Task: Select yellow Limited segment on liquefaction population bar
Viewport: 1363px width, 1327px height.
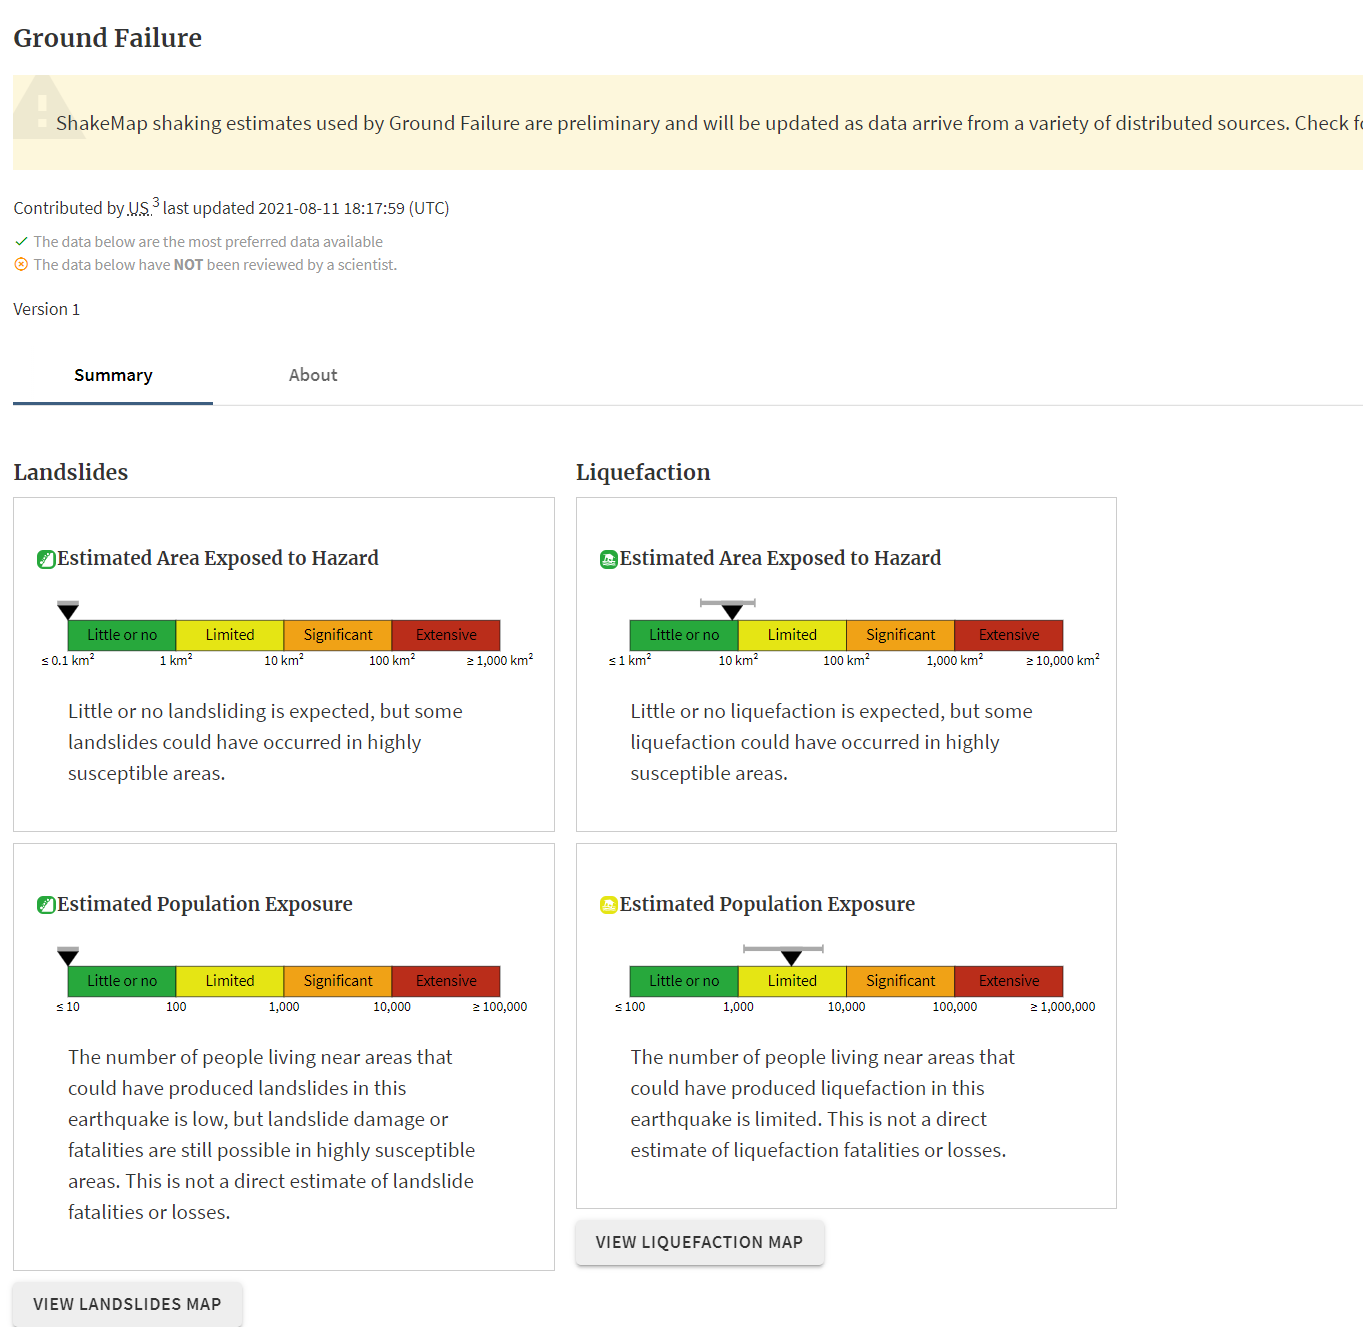Action: pos(792,981)
